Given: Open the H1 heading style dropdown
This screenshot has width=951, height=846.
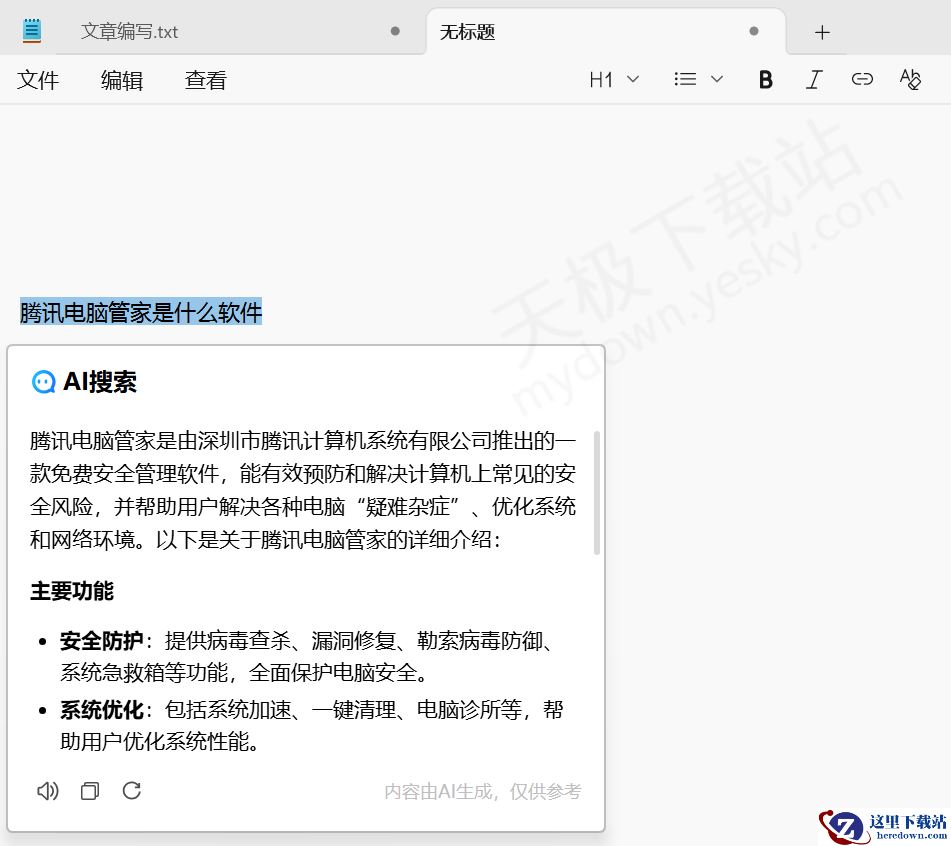Looking at the screenshot, I should pyautogui.click(x=613, y=79).
